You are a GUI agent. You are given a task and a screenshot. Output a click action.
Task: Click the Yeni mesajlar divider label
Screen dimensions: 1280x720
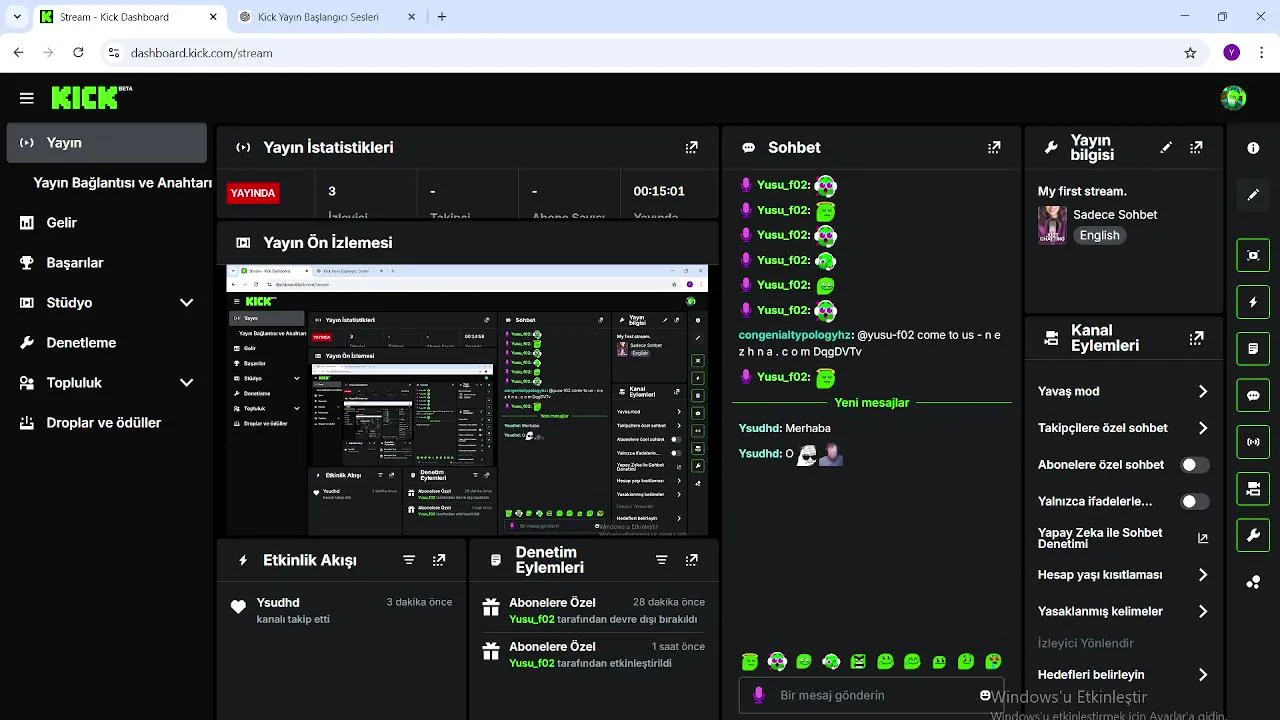pos(872,403)
